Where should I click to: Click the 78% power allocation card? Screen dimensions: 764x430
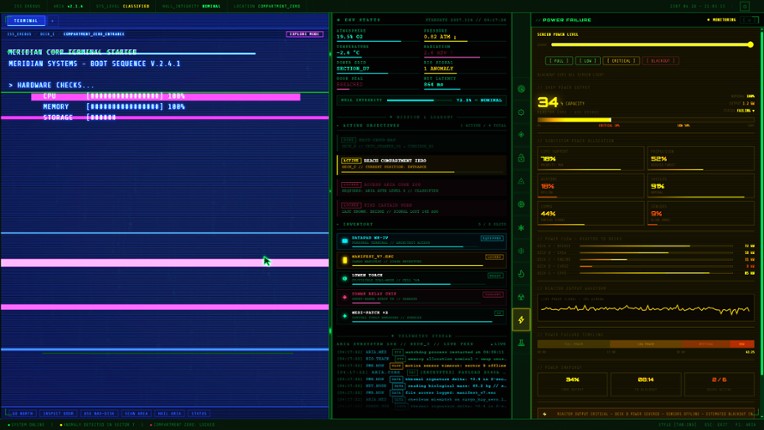pyautogui.click(x=591, y=159)
